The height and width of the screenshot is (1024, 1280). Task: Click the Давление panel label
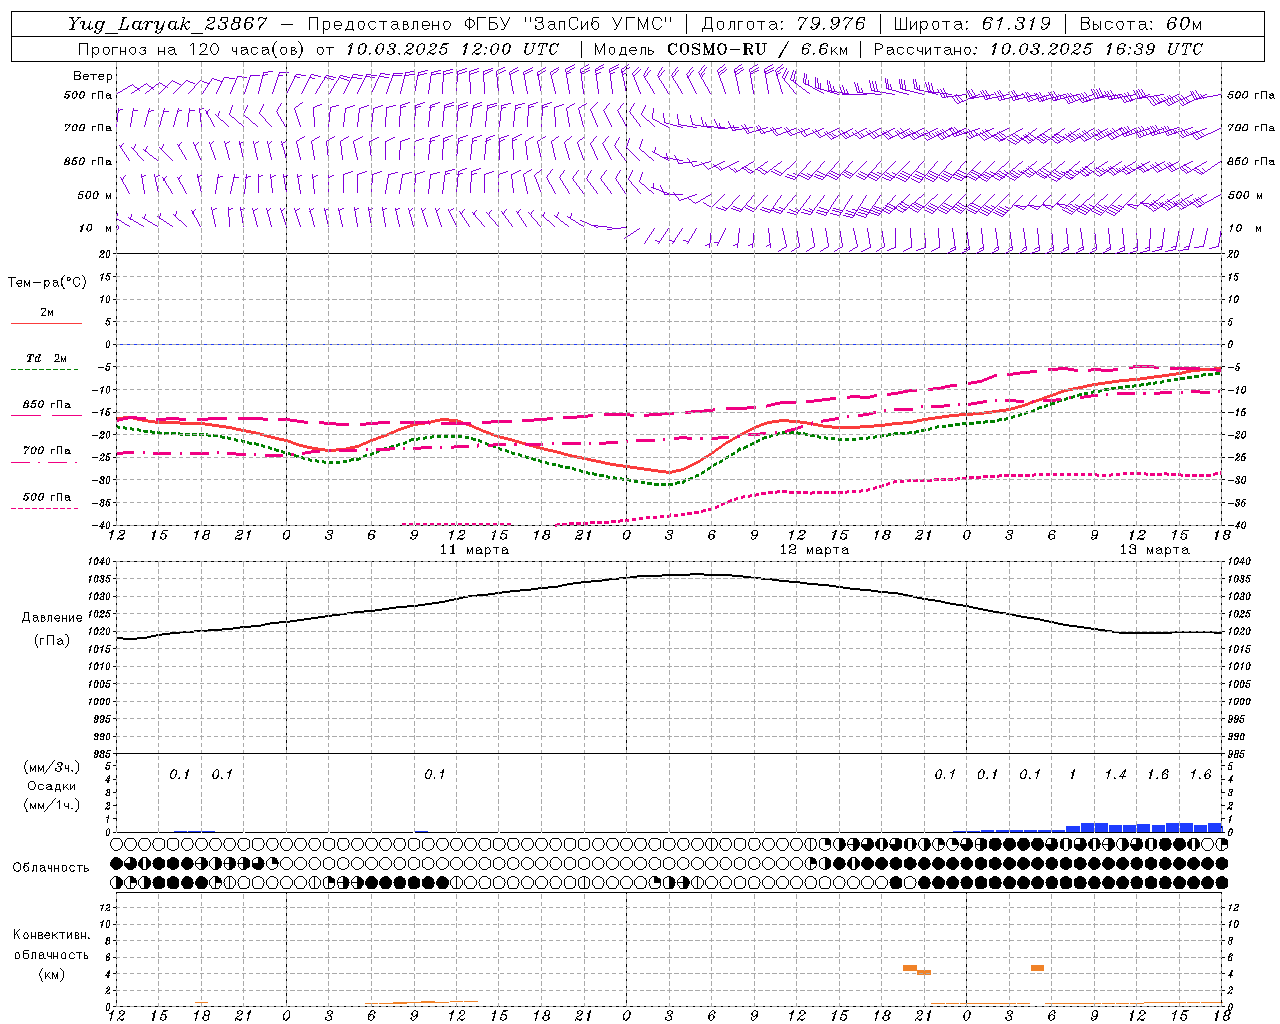(52, 618)
